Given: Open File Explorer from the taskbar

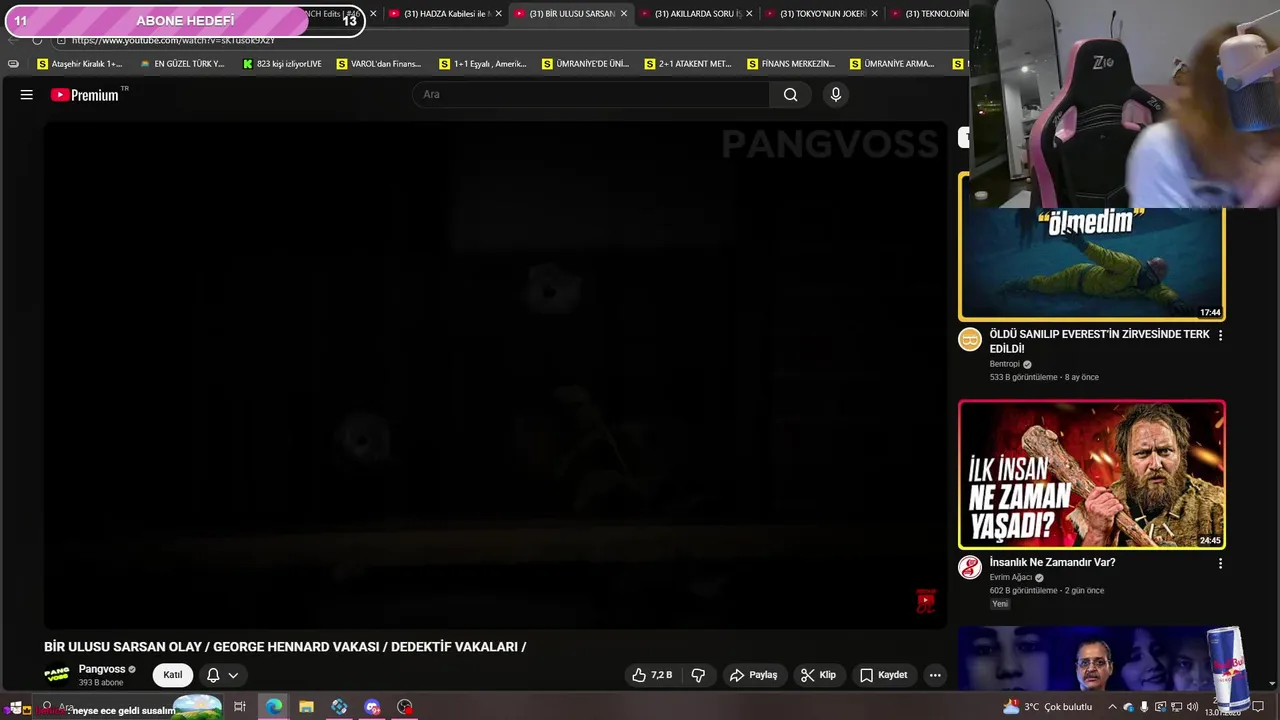Looking at the screenshot, I should tap(306, 707).
